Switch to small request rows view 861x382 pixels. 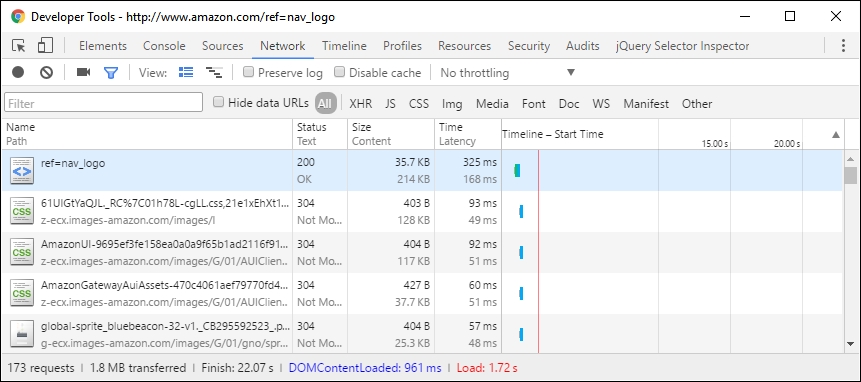(214, 72)
